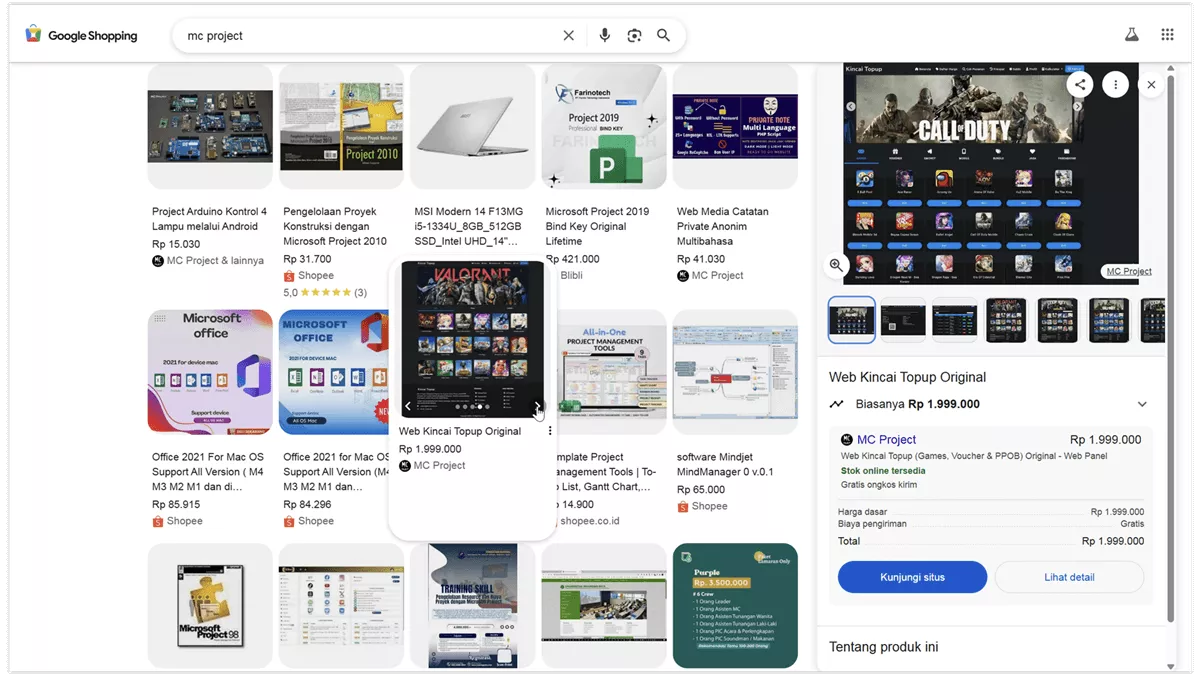Click the voice search microphone icon

point(604,34)
